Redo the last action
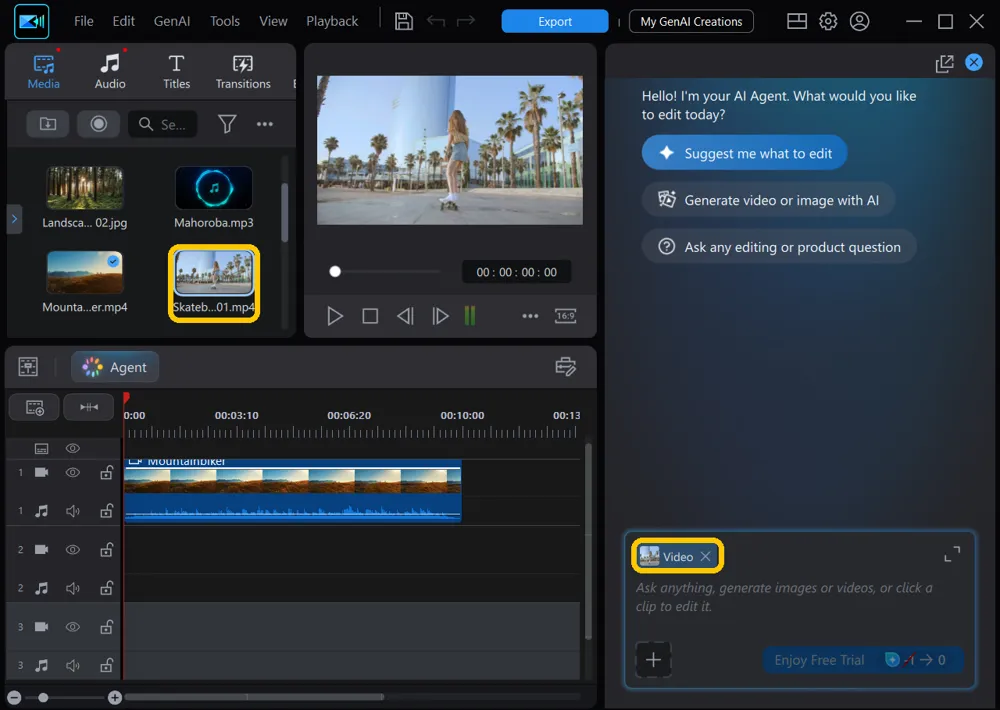Image resolution: width=1000 pixels, height=710 pixels. pyautogui.click(x=466, y=21)
